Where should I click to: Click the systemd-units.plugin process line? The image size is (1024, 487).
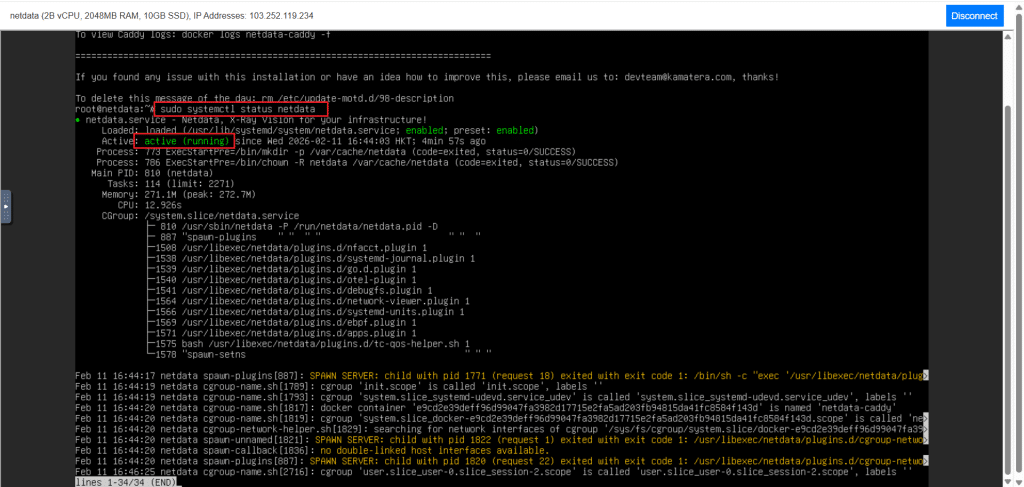[306, 312]
